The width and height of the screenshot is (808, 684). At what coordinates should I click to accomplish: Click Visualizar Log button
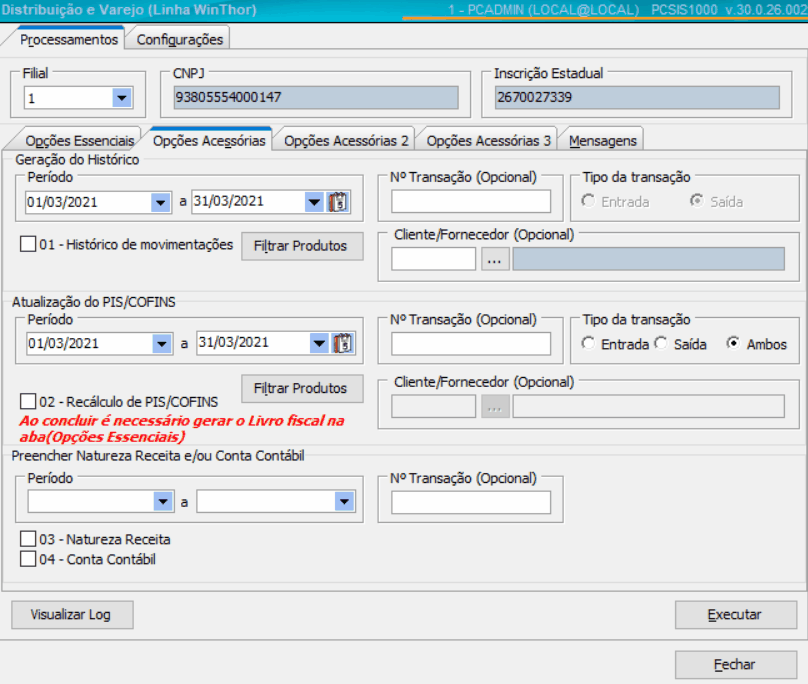(x=72, y=614)
